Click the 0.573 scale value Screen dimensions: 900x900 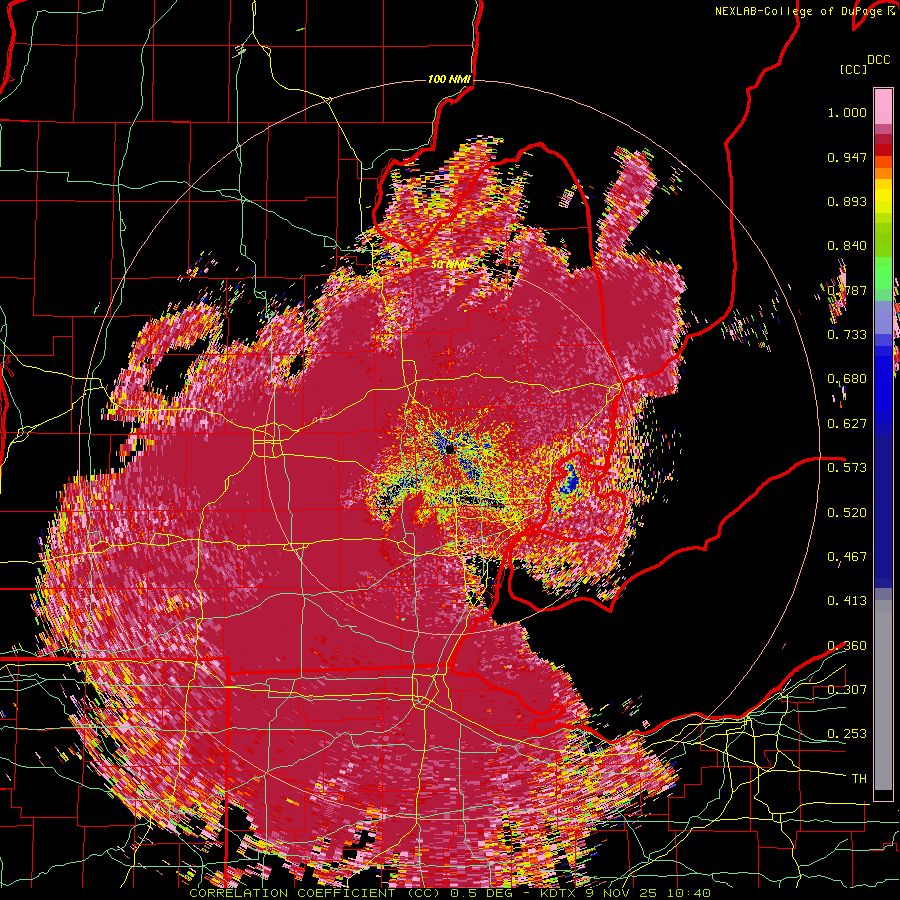(847, 468)
